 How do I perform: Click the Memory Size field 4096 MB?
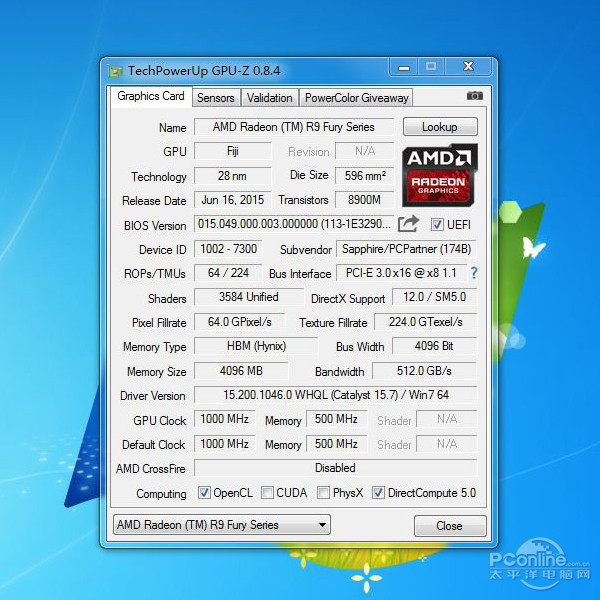(x=241, y=371)
